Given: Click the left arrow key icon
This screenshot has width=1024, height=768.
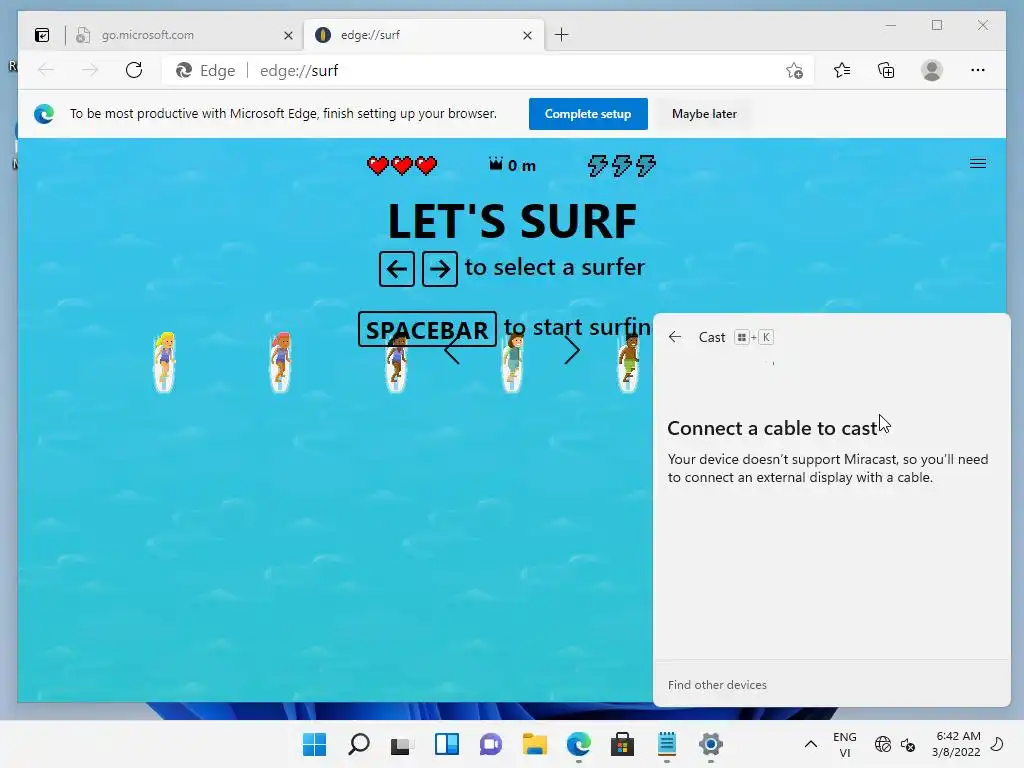Looking at the screenshot, I should pos(396,269).
